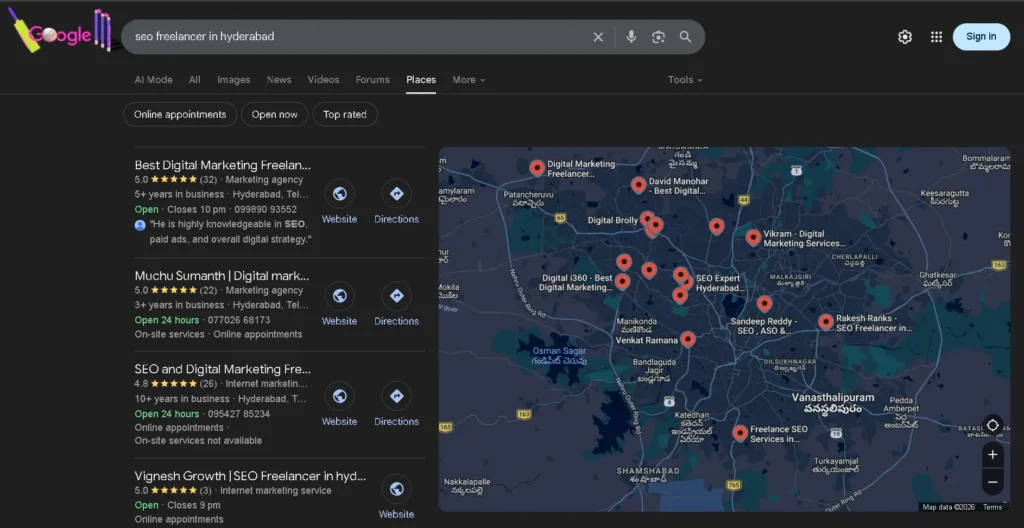Start voice search with the microphone icon
This screenshot has width=1024, height=528.
click(x=631, y=37)
